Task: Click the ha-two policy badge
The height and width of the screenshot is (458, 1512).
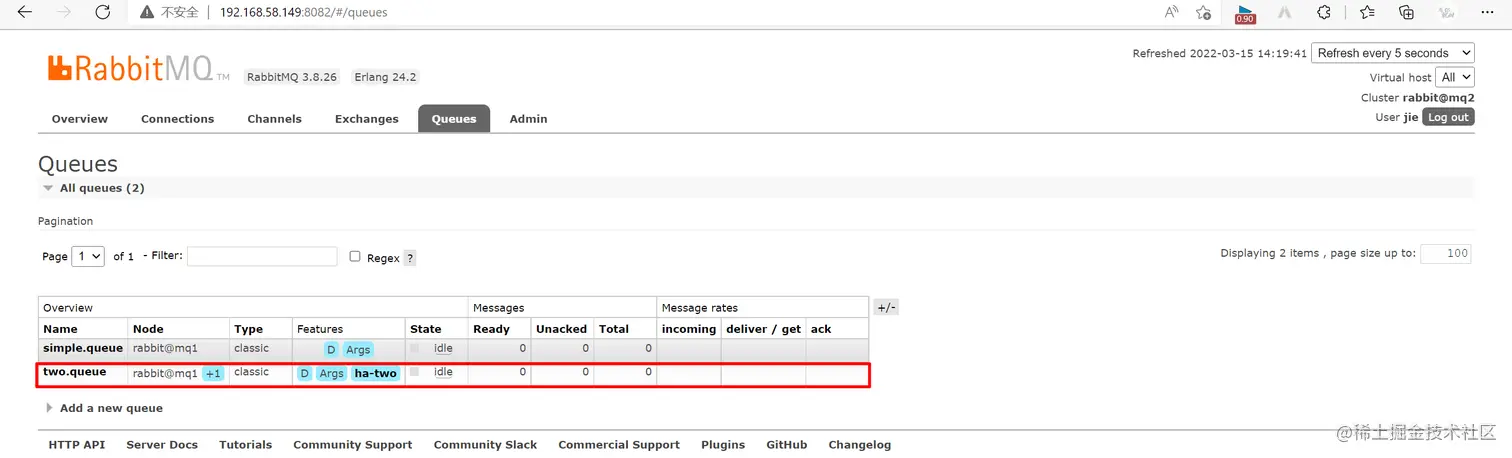Action: point(376,374)
